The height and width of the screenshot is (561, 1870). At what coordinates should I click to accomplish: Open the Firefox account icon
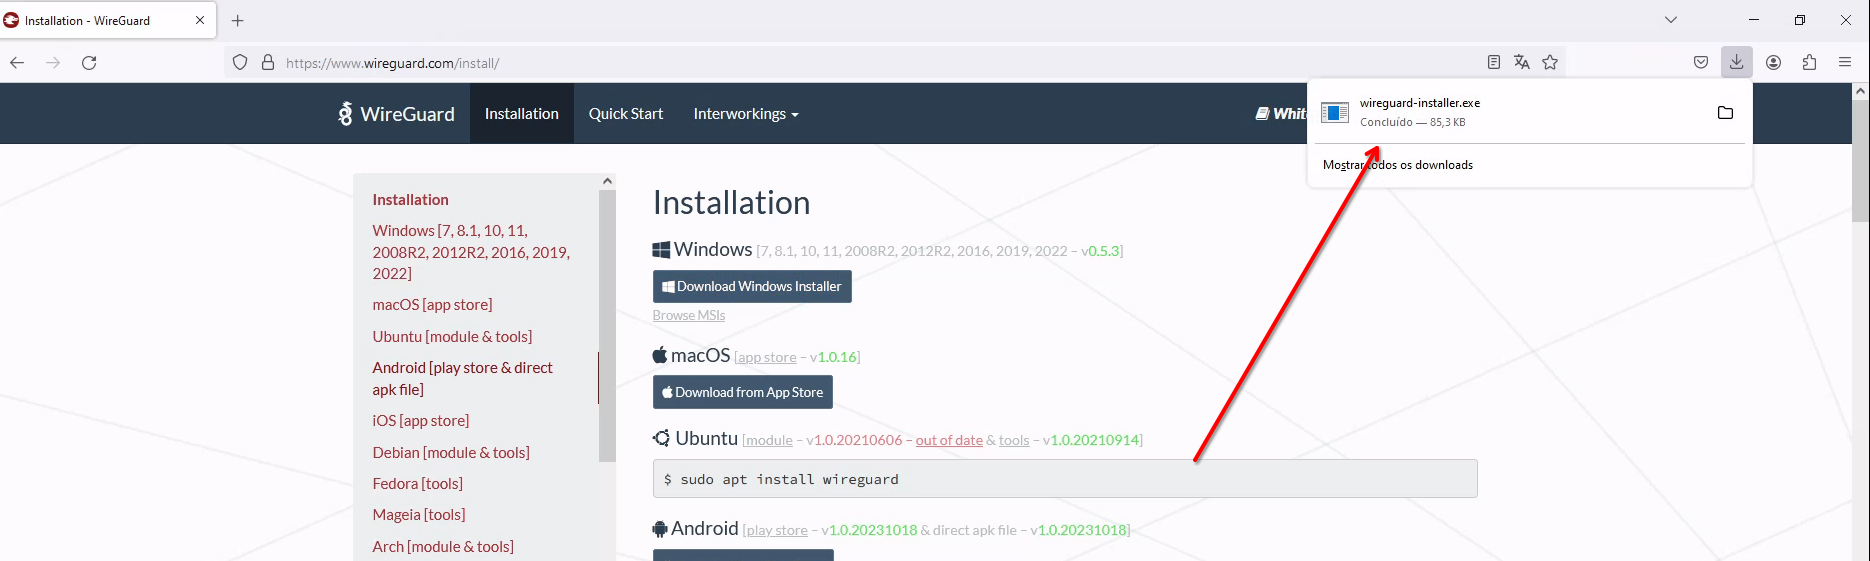pos(1774,62)
